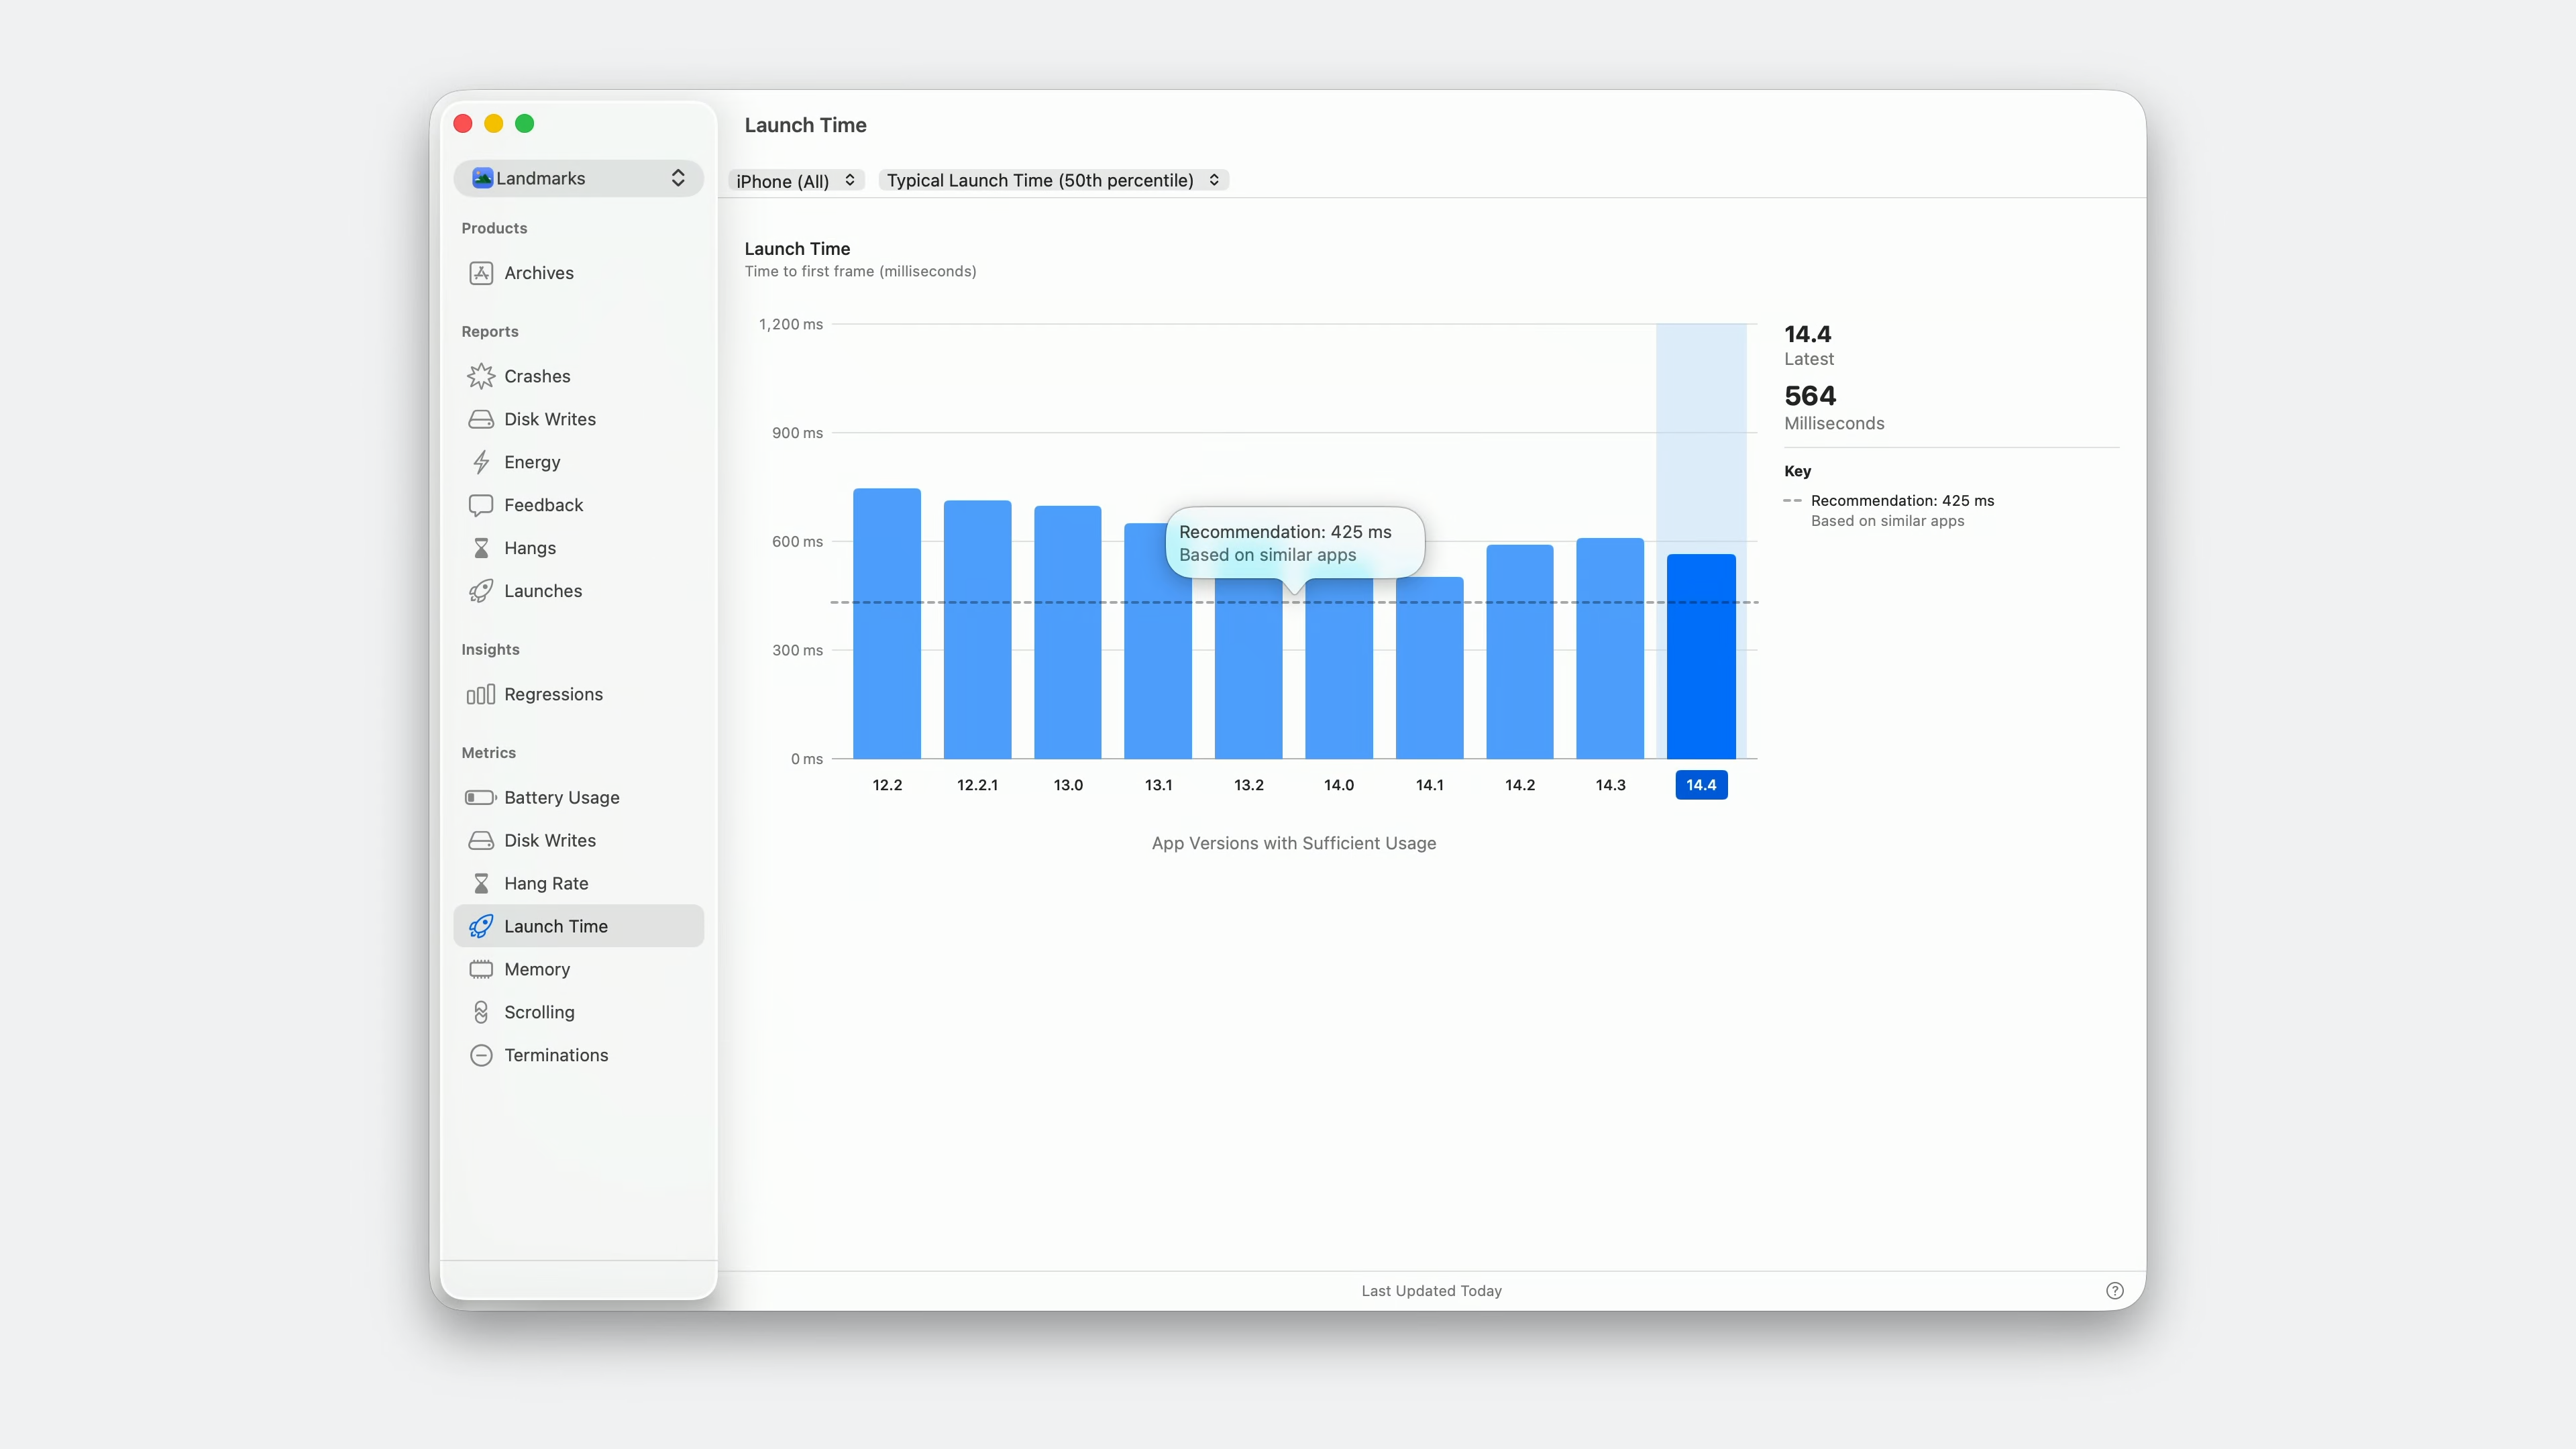Click the 14.1 version bar in chart

pyautogui.click(x=1429, y=668)
